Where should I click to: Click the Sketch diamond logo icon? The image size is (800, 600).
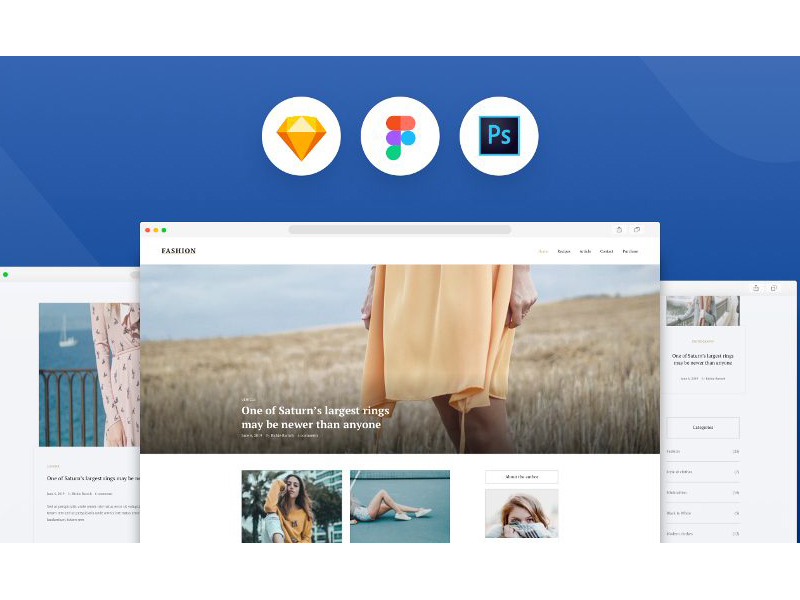point(301,138)
